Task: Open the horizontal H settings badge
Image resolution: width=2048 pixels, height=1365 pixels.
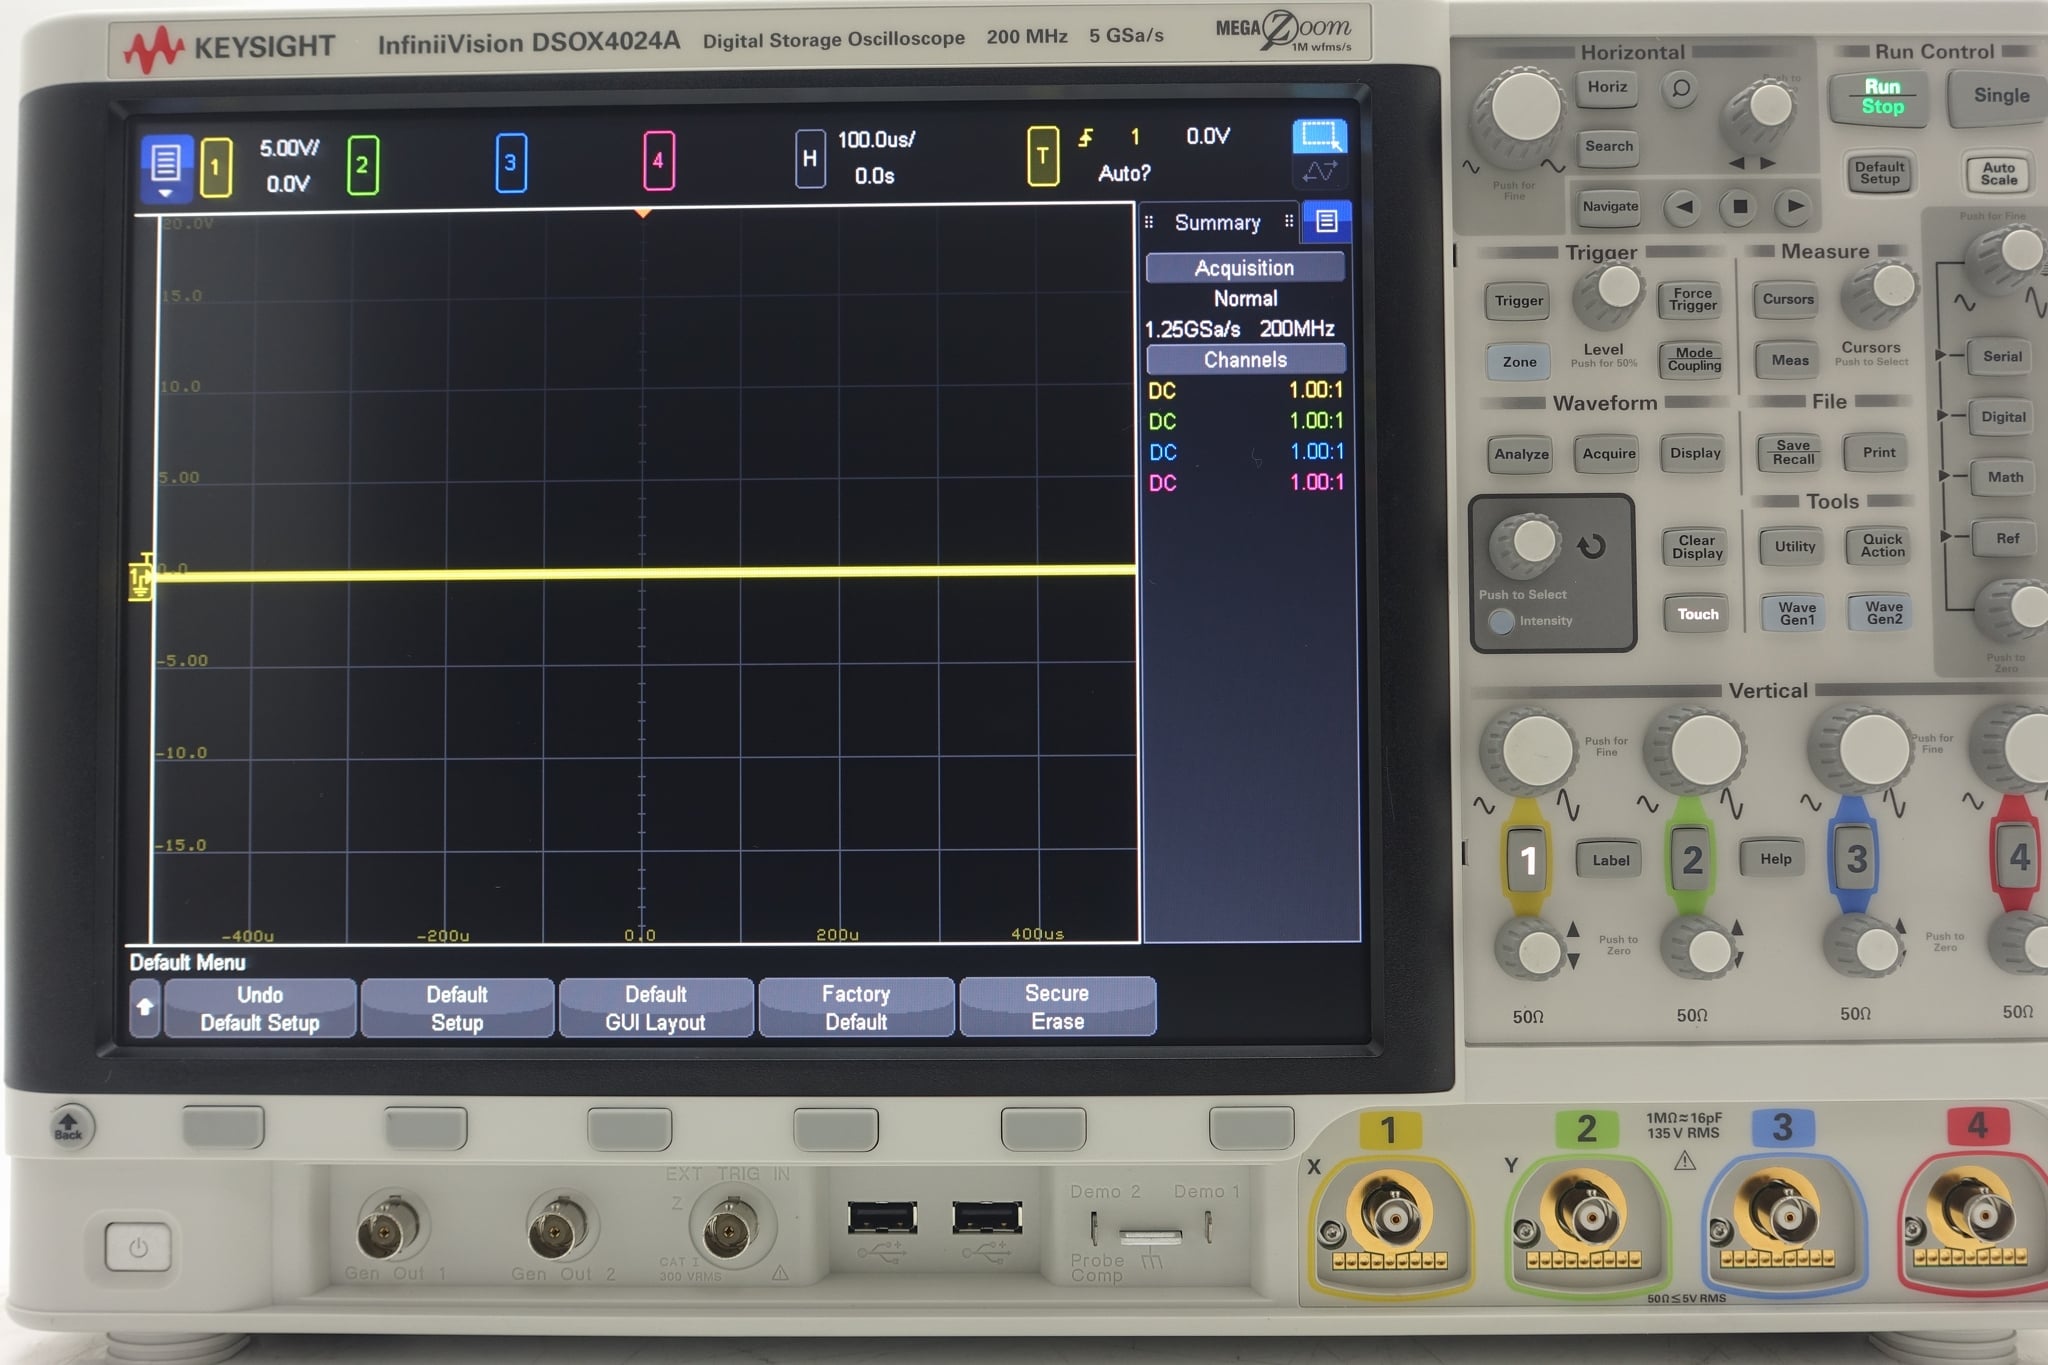Action: pyautogui.click(x=810, y=158)
